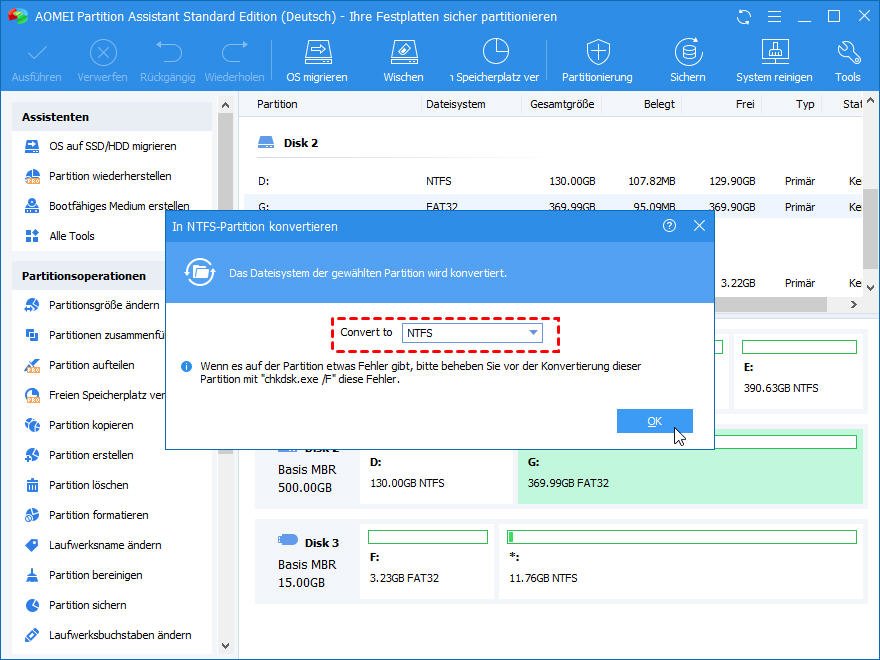
Task: Select Partitionsgröße ändern
Action: [x=93, y=305]
